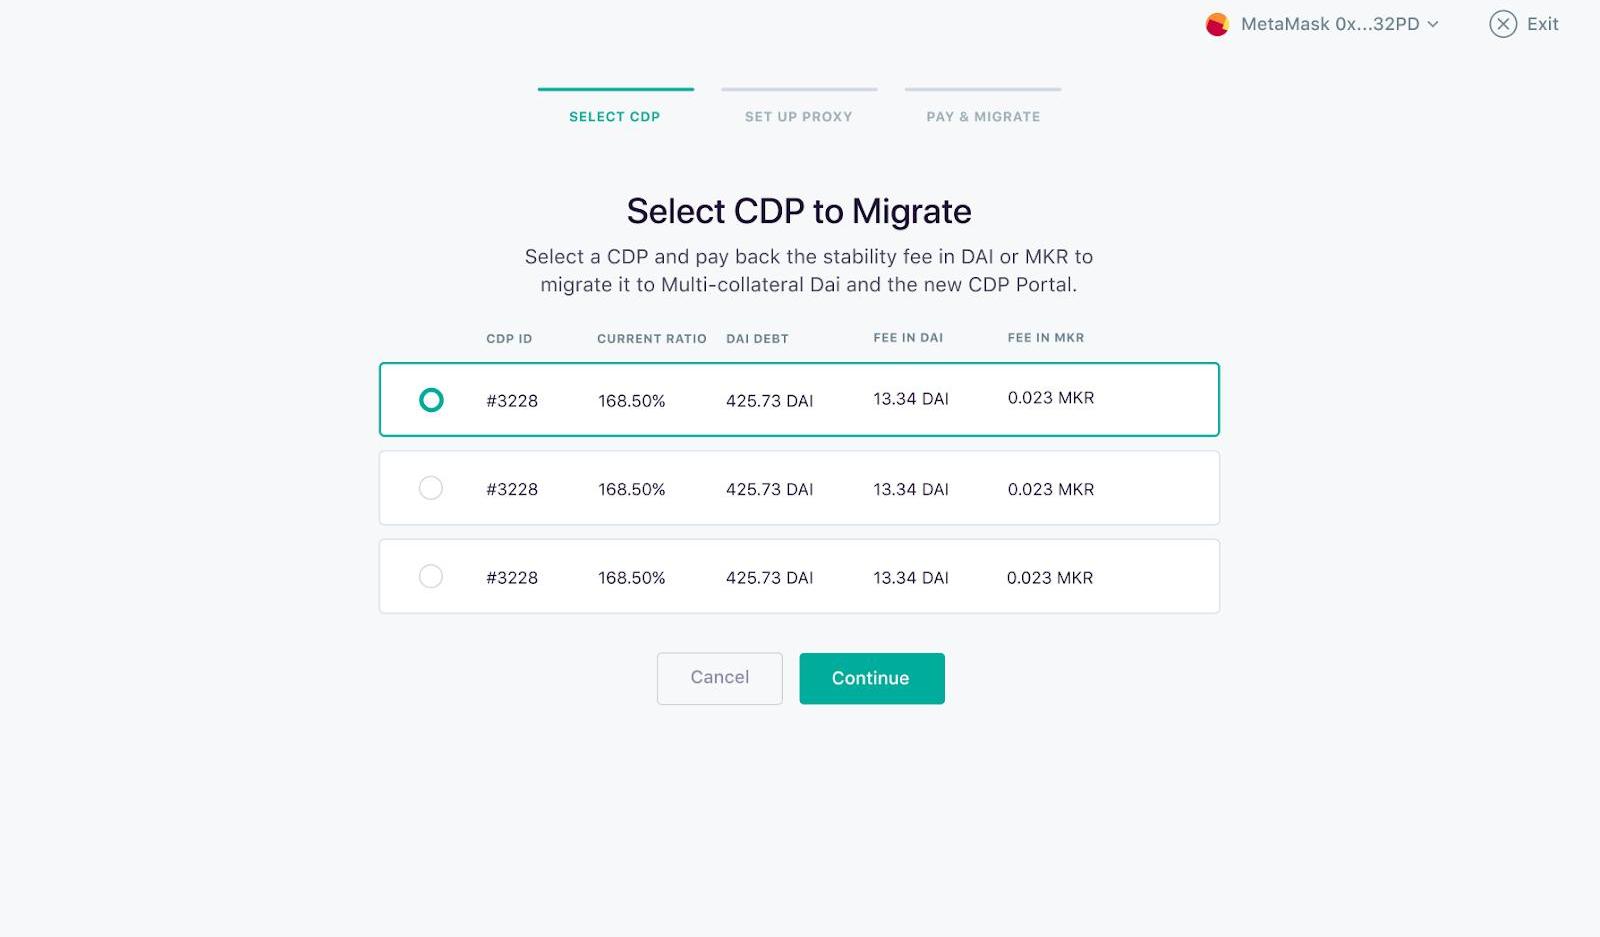This screenshot has height=937, width=1600.
Task: Click the CURRENT RATIO column header
Action: tap(652, 339)
